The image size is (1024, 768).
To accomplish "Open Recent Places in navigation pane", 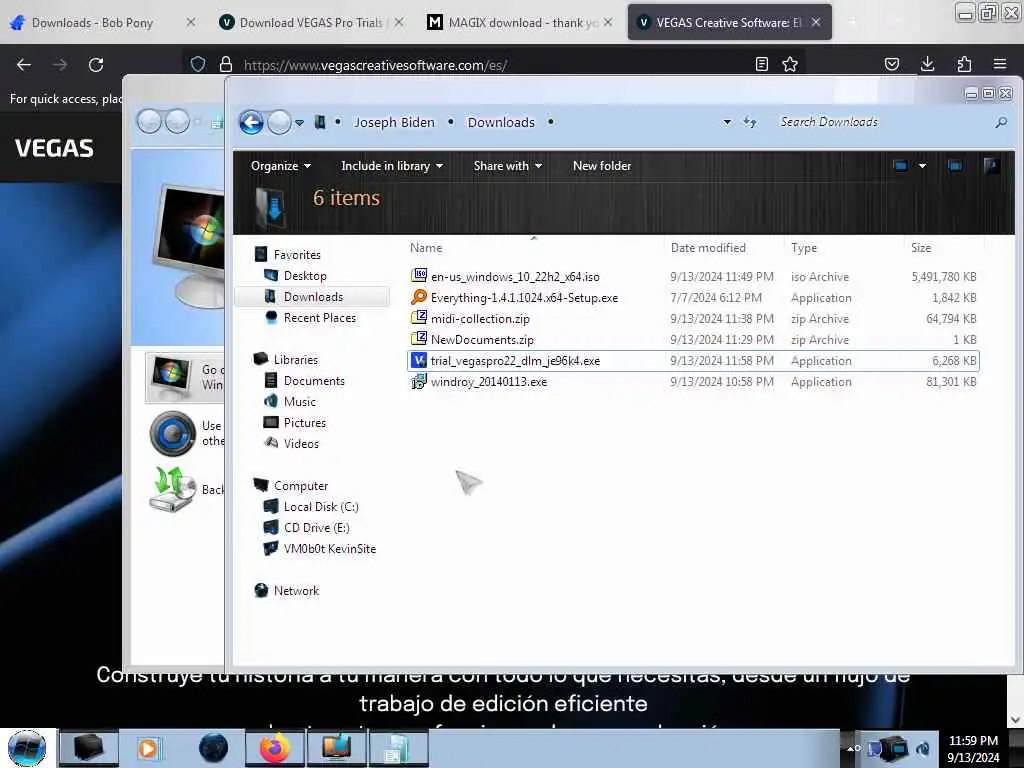I will pos(319,317).
